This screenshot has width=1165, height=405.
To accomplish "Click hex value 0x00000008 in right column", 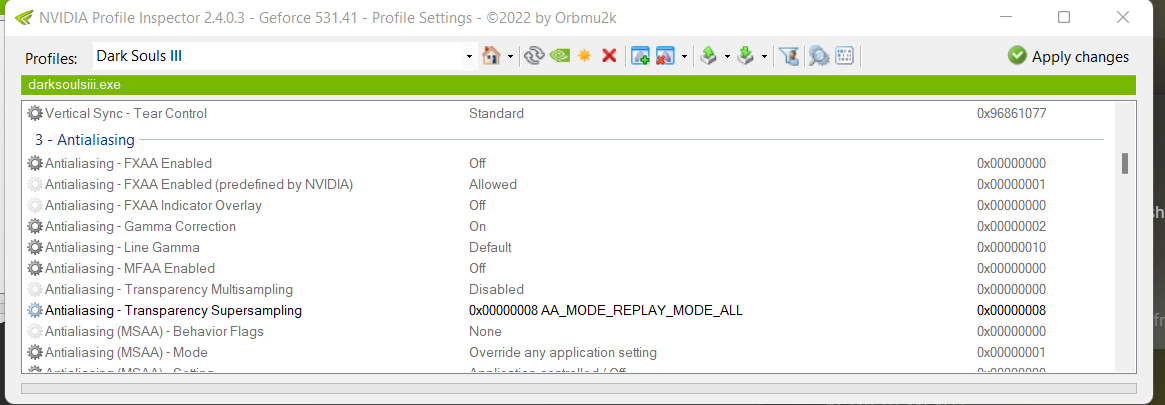I will [1011, 311].
